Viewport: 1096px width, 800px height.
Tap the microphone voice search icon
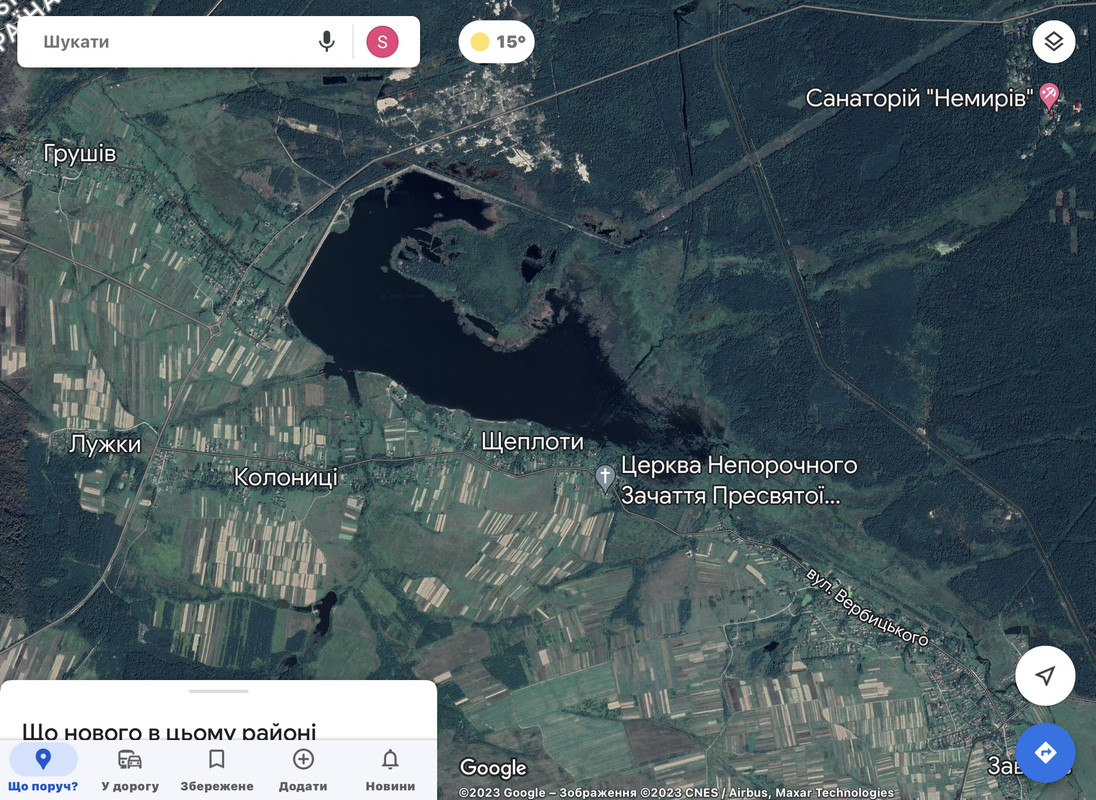click(x=326, y=42)
